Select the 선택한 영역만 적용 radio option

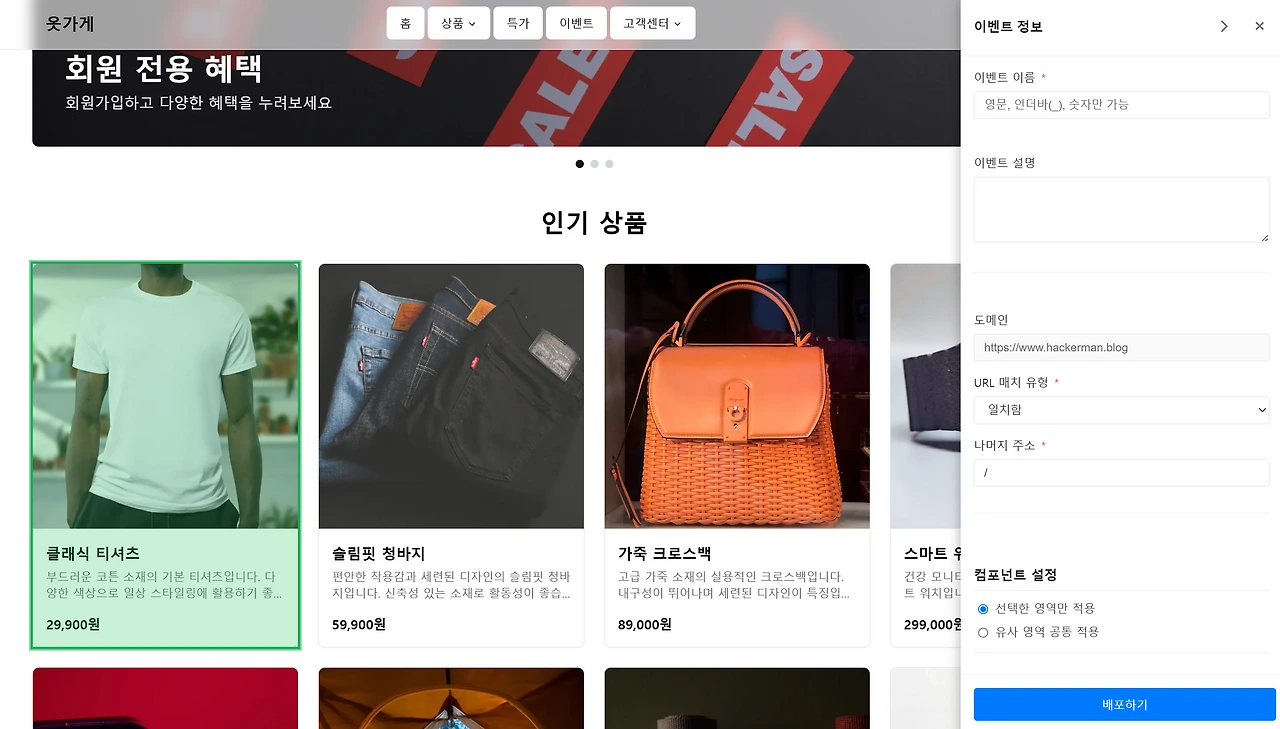tap(983, 609)
